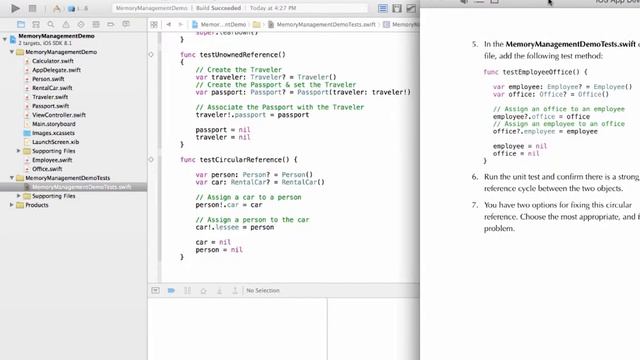Open the related items grid icon
Image resolution: width=640 pixels, height=360 pixels.
pos(154,25)
